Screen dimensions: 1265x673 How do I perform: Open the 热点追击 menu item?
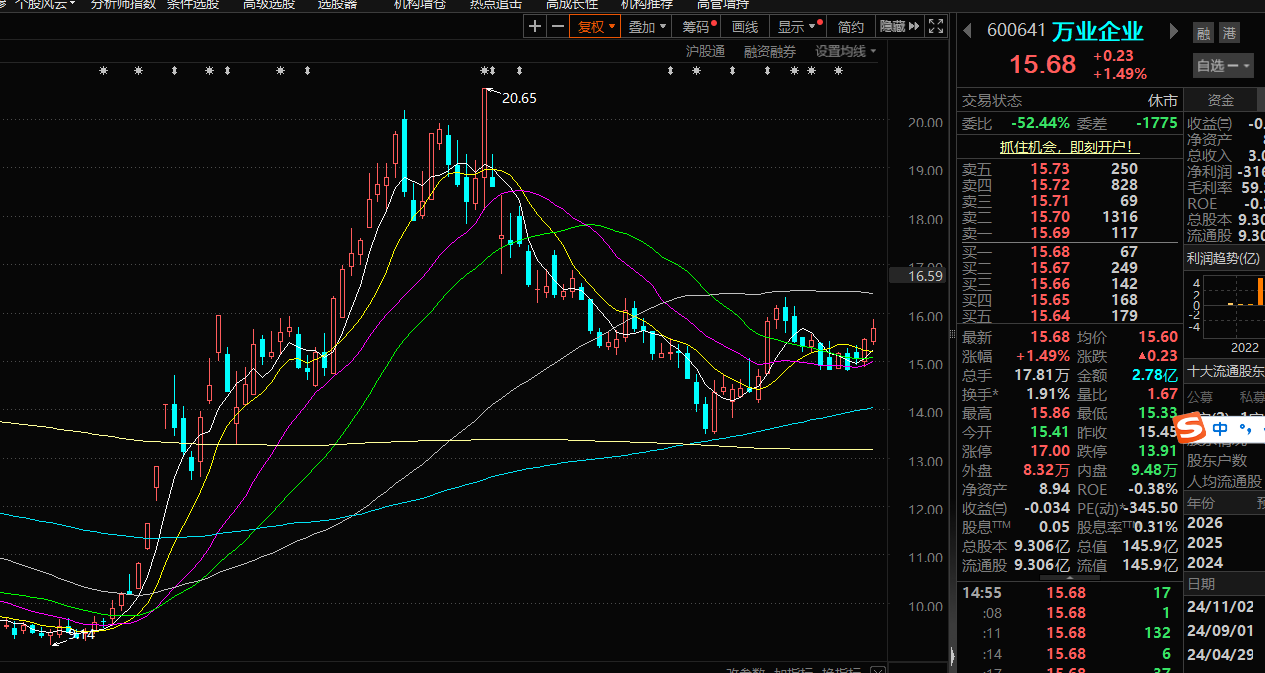(x=496, y=4)
